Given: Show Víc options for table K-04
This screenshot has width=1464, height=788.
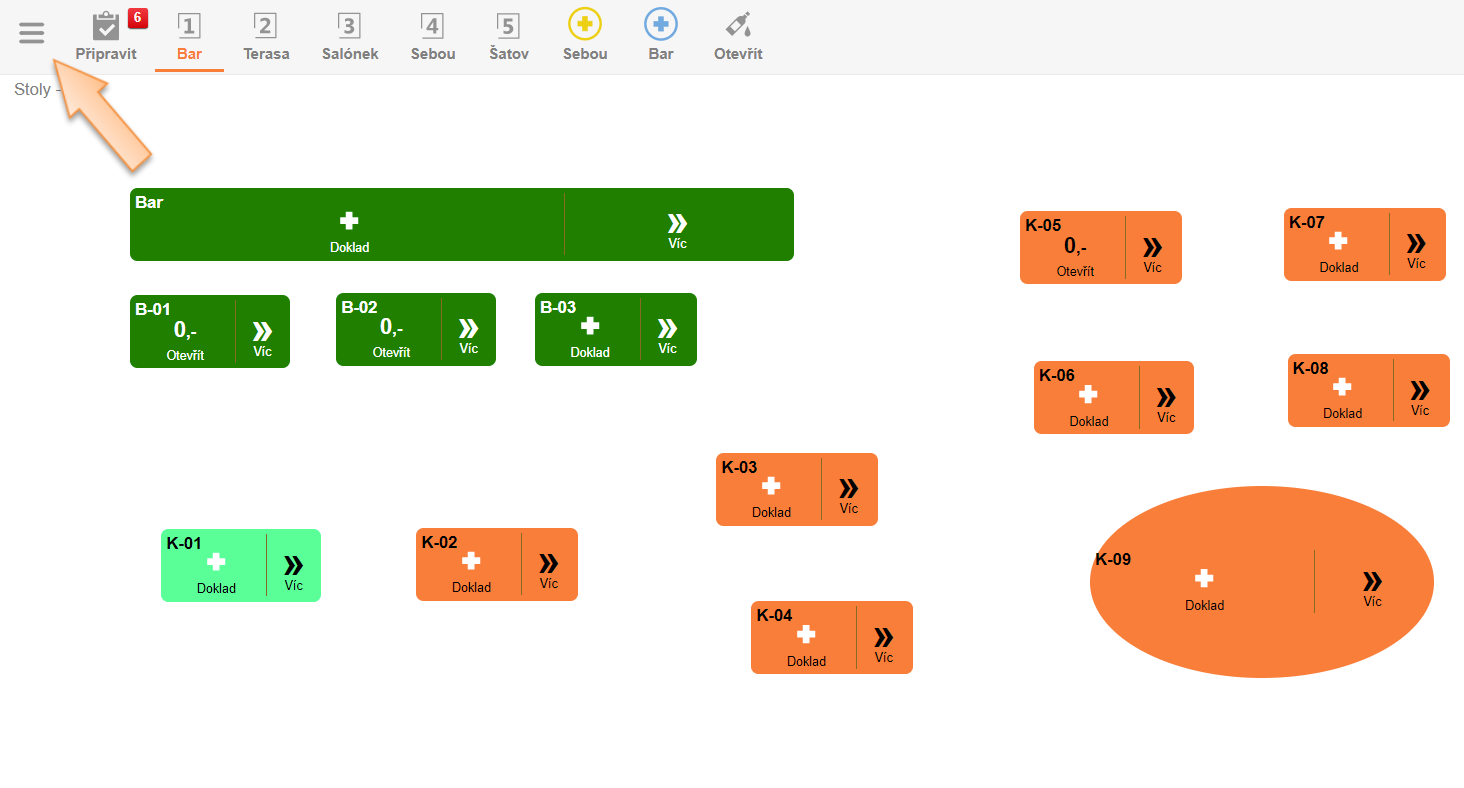Looking at the screenshot, I should point(883,642).
